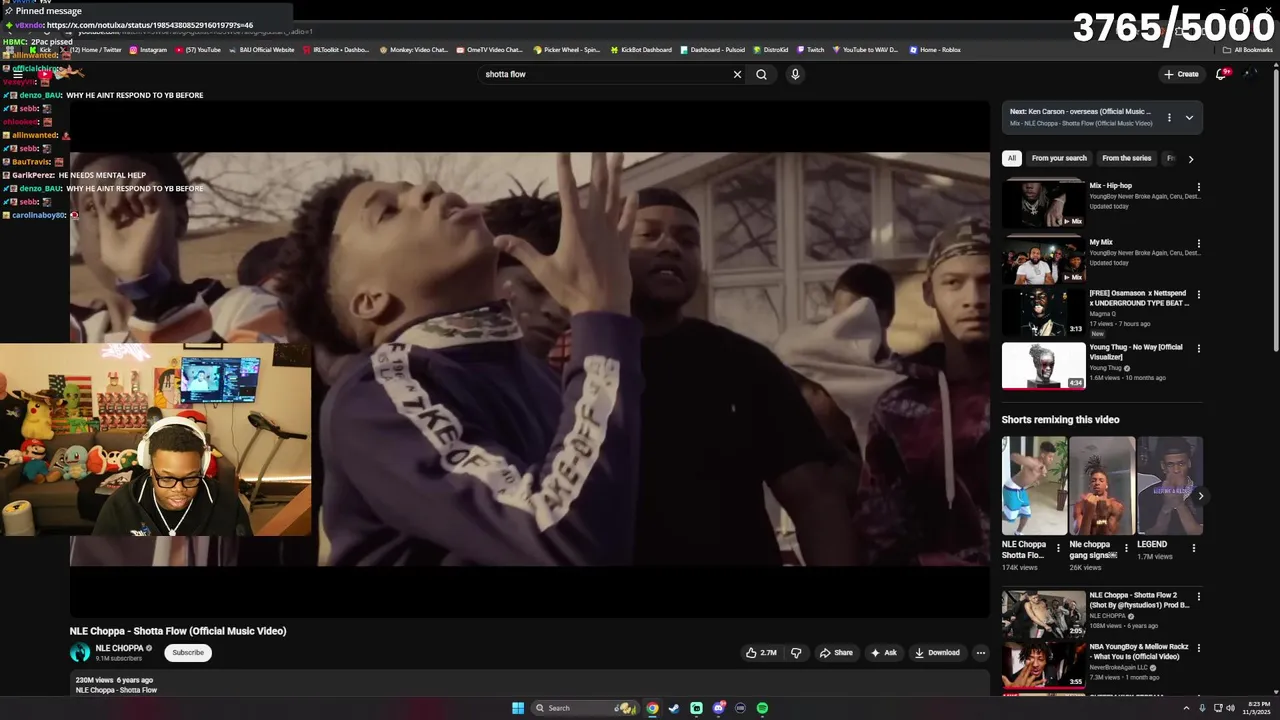The height and width of the screenshot is (720, 1280).
Task: Open Spotify from the taskbar
Action: [762, 708]
